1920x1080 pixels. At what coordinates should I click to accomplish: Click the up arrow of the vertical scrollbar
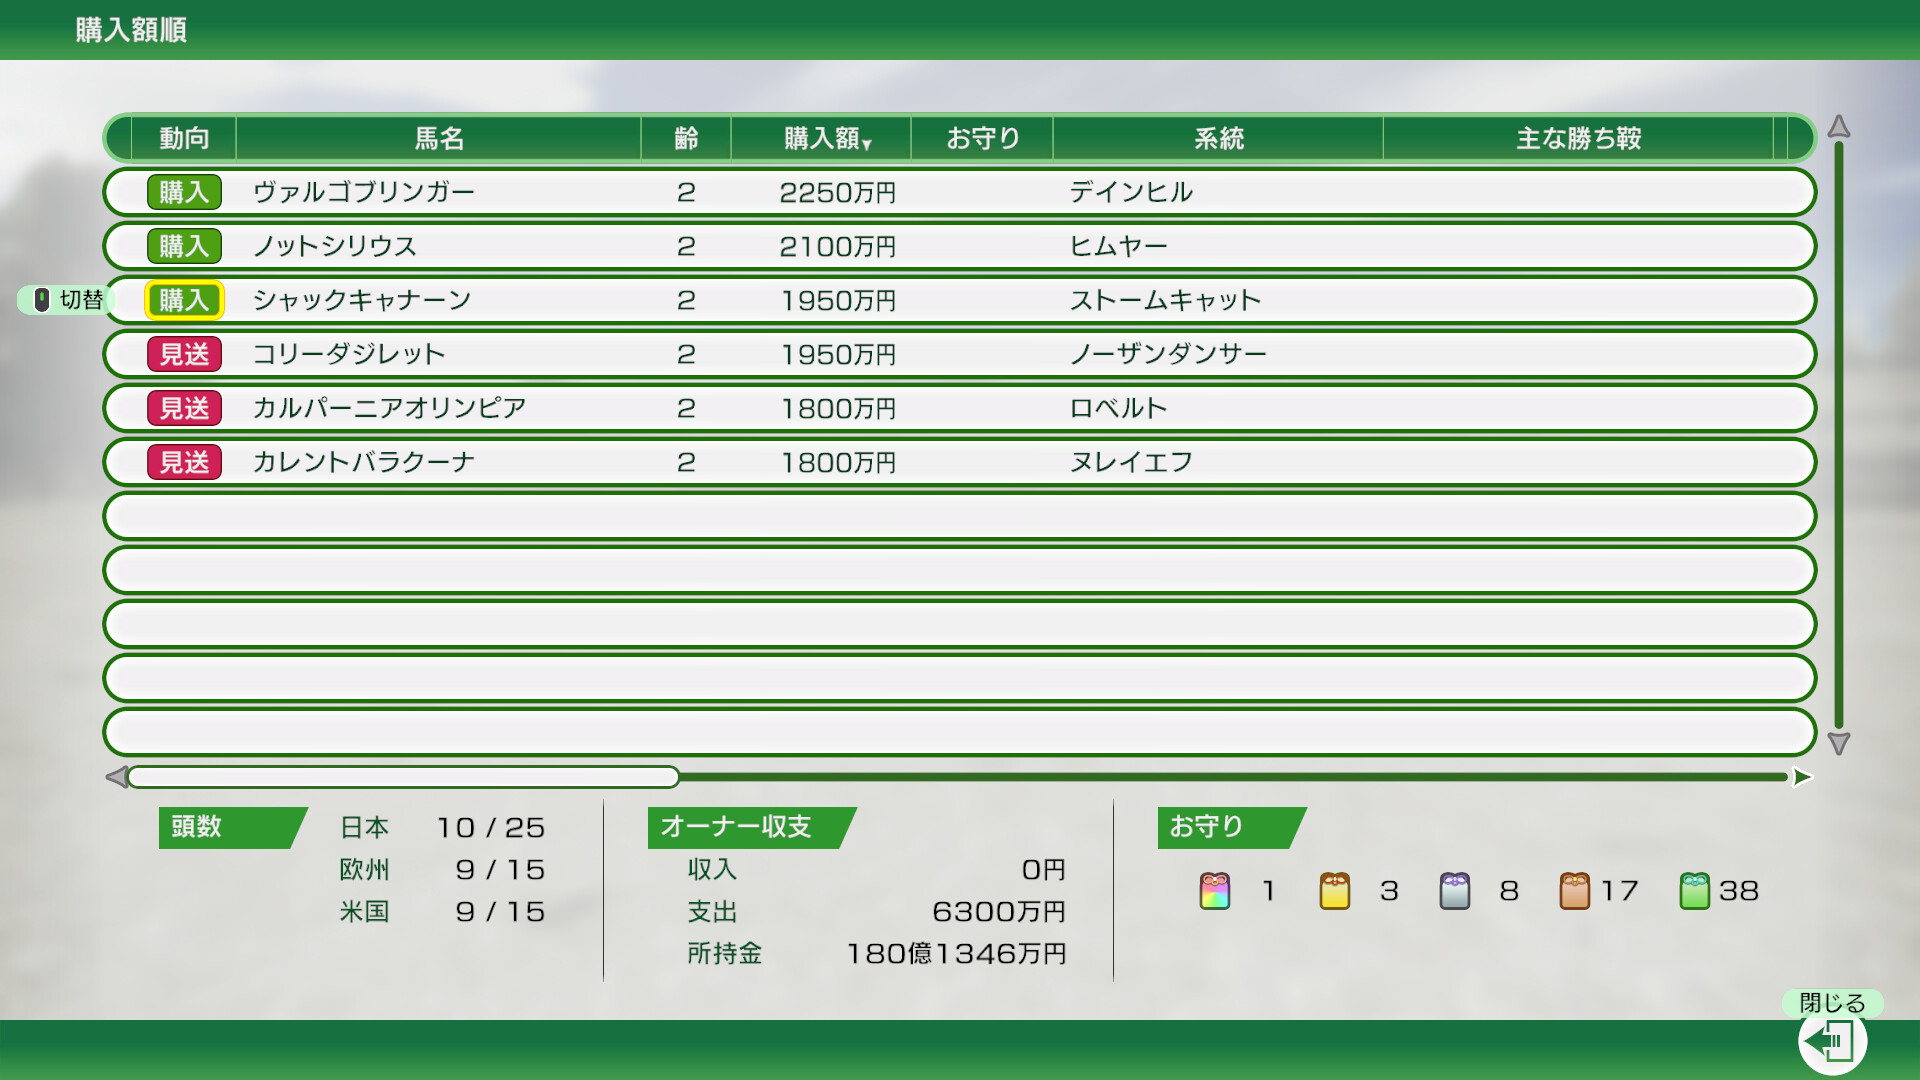click(x=1838, y=128)
